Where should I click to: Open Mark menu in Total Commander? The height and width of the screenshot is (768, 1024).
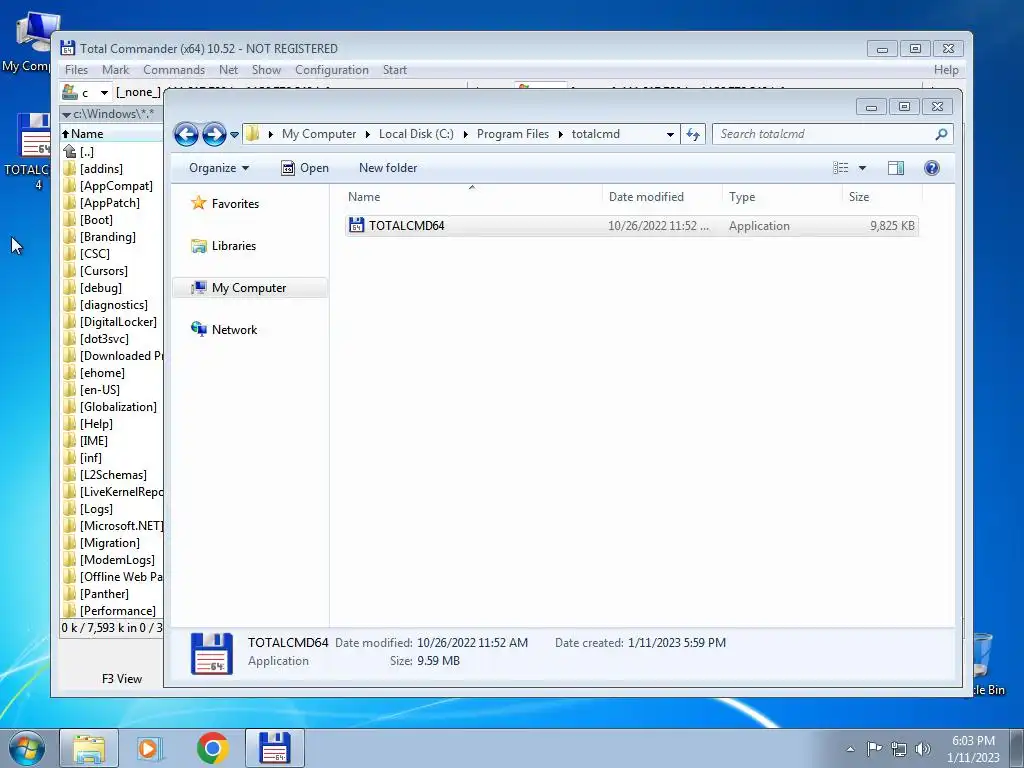(116, 70)
